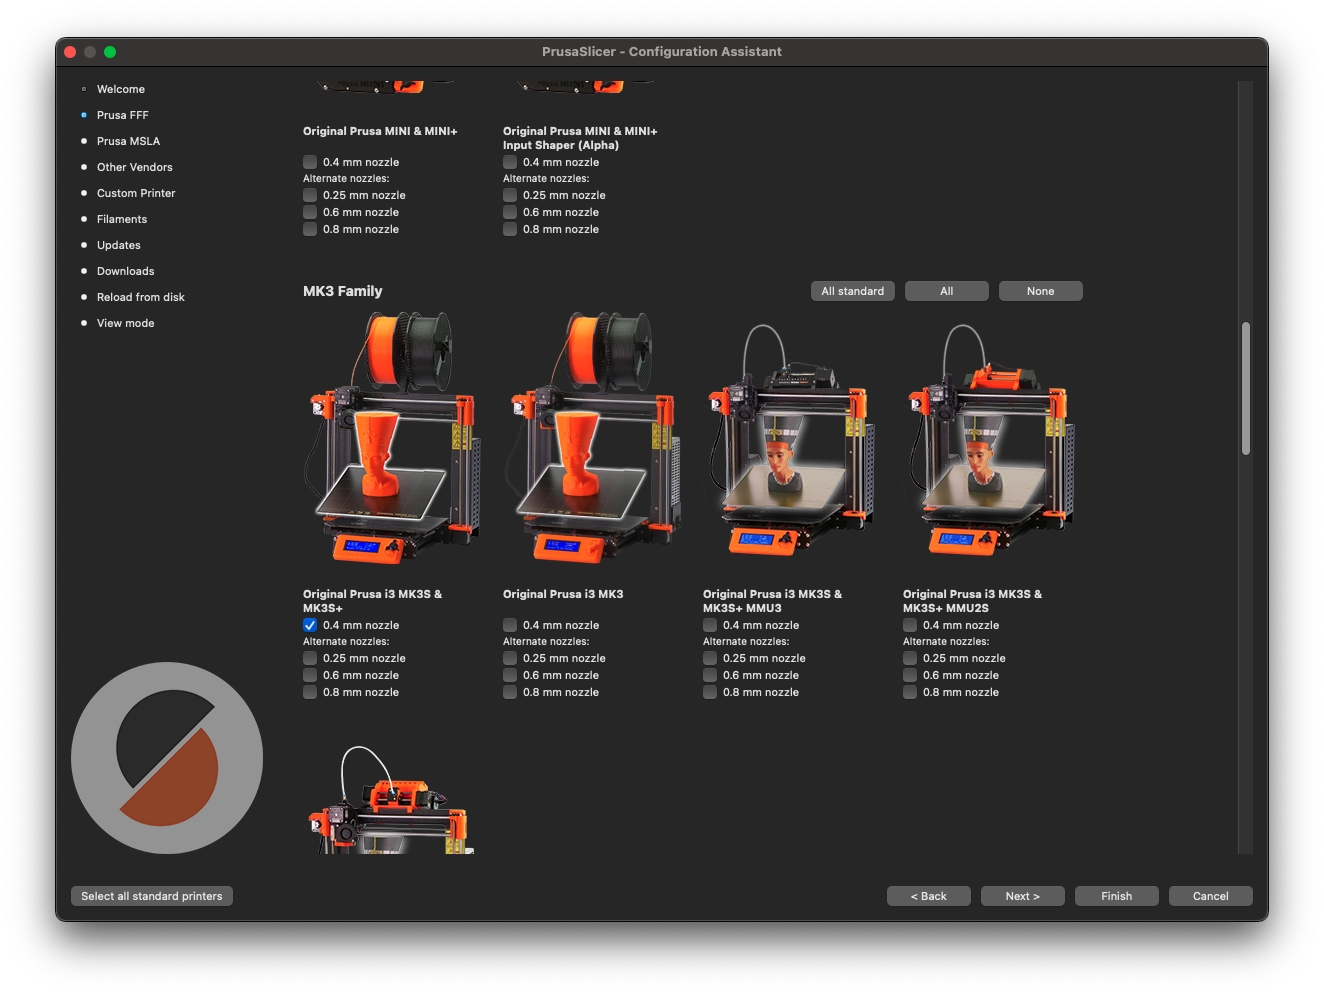Open the Filaments page

(122, 219)
